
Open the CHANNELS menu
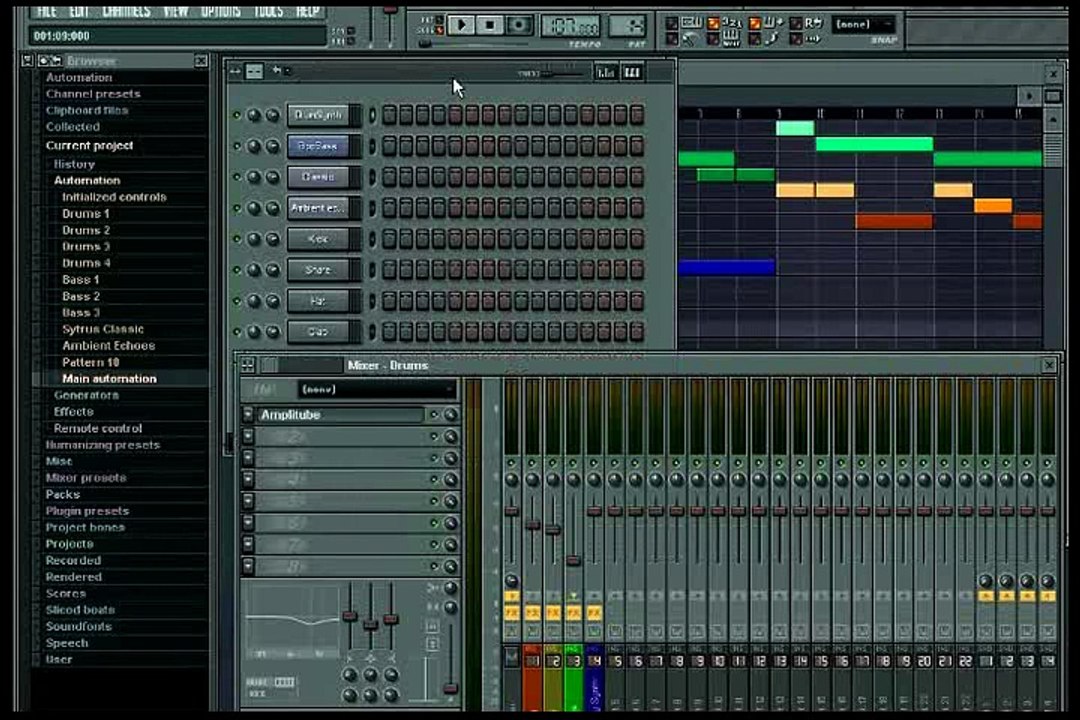[126, 11]
